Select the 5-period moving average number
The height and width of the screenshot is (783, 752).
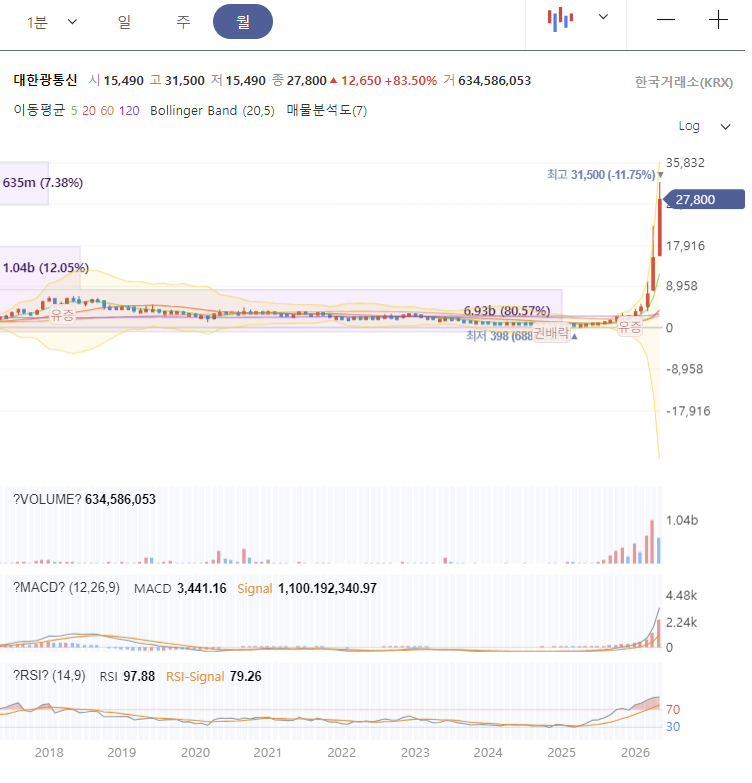tap(74, 111)
